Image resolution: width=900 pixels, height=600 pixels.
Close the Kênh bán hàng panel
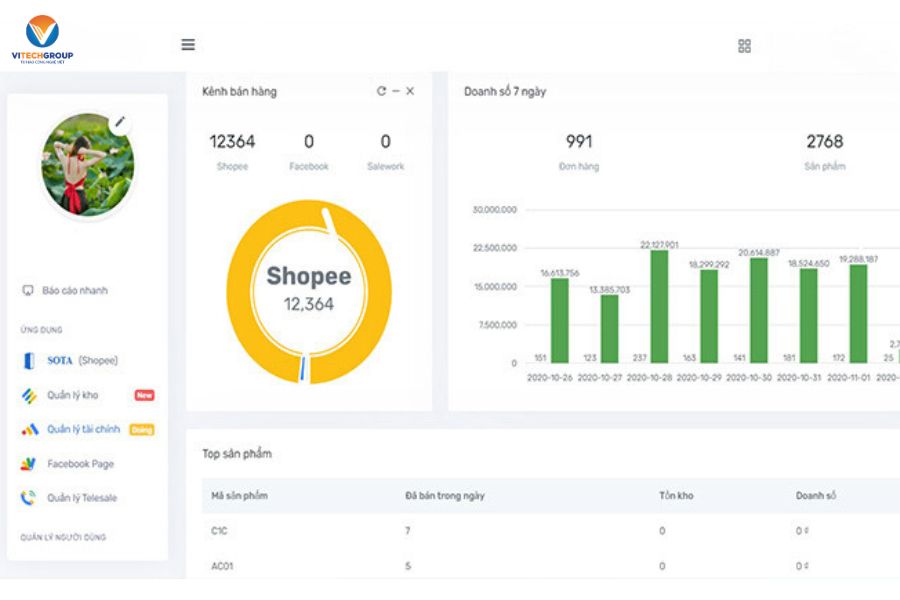pos(410,91)
